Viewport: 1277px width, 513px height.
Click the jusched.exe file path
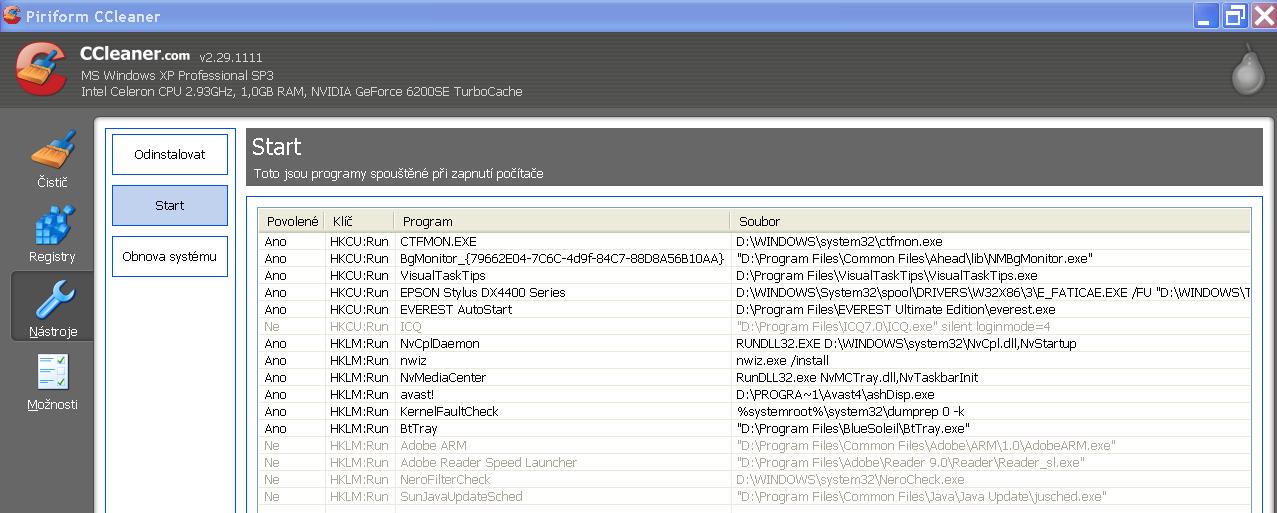921,496
